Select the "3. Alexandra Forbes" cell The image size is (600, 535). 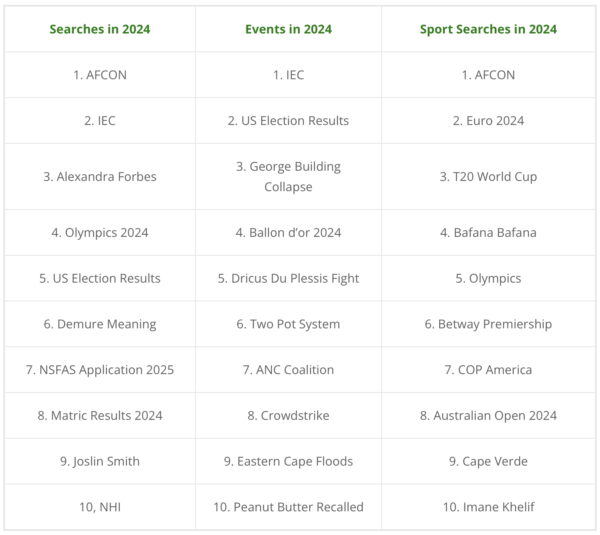pyautogui.click(x=100, y=177)
